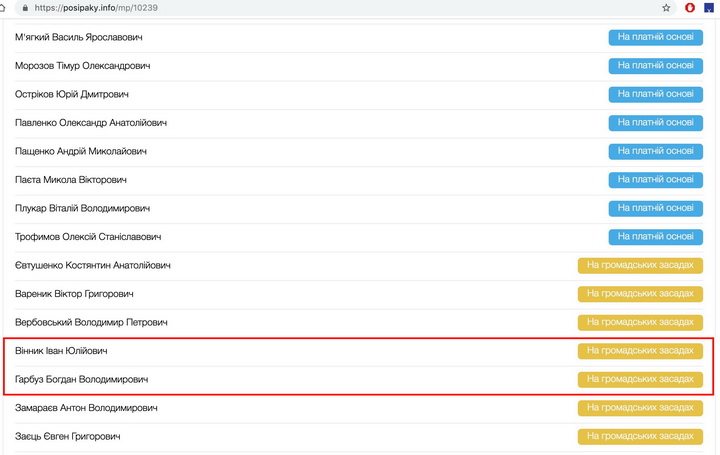Click Пащенко's «На платній основі» badge
This screenshot has width=720, height=455.
(x=655, y=151)
